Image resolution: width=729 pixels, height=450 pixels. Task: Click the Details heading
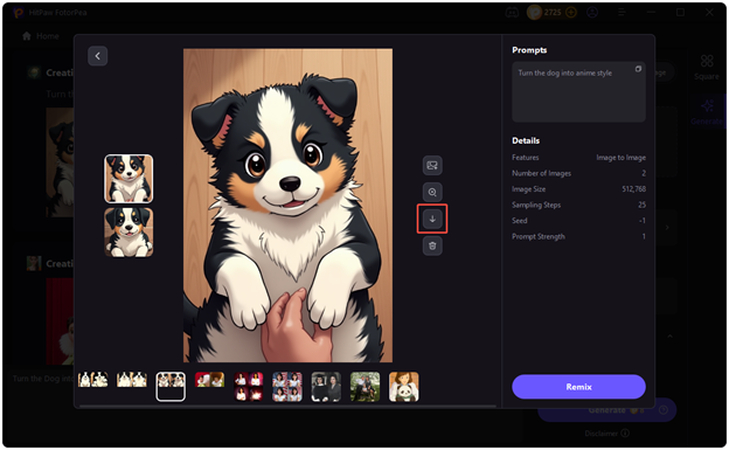[526, 141]
